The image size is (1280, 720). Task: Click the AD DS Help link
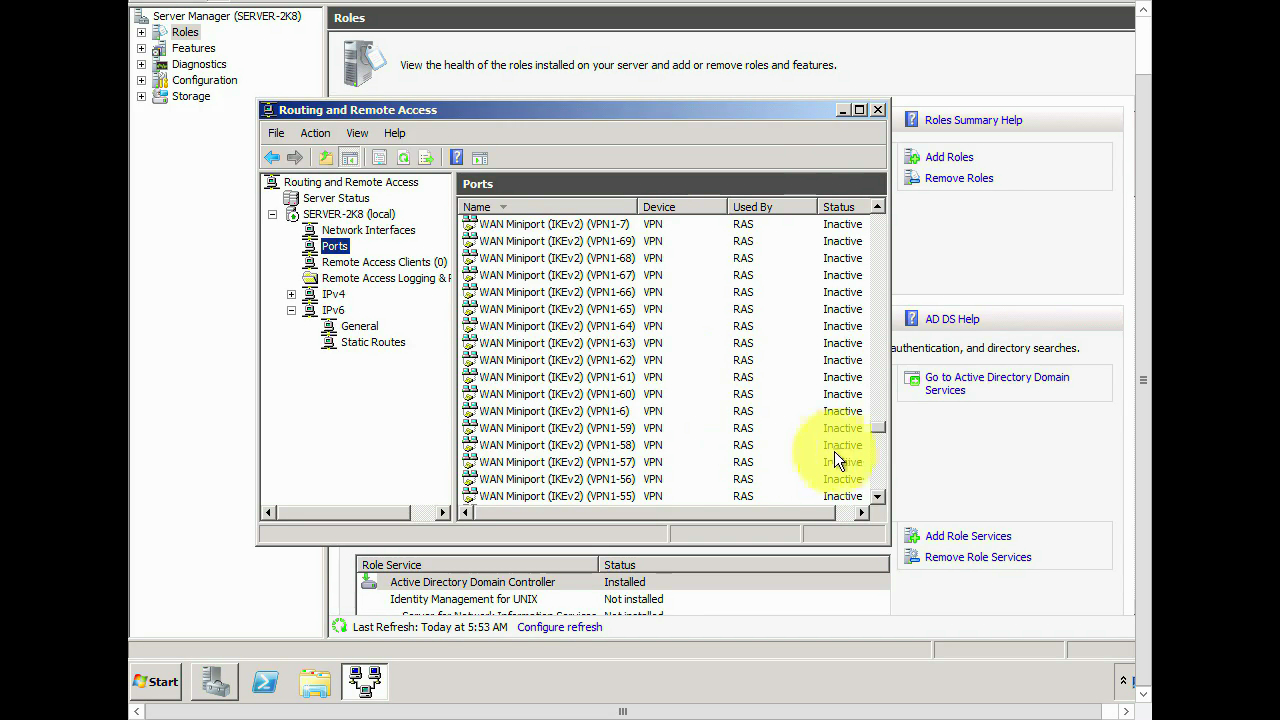[x=952, y=319]
